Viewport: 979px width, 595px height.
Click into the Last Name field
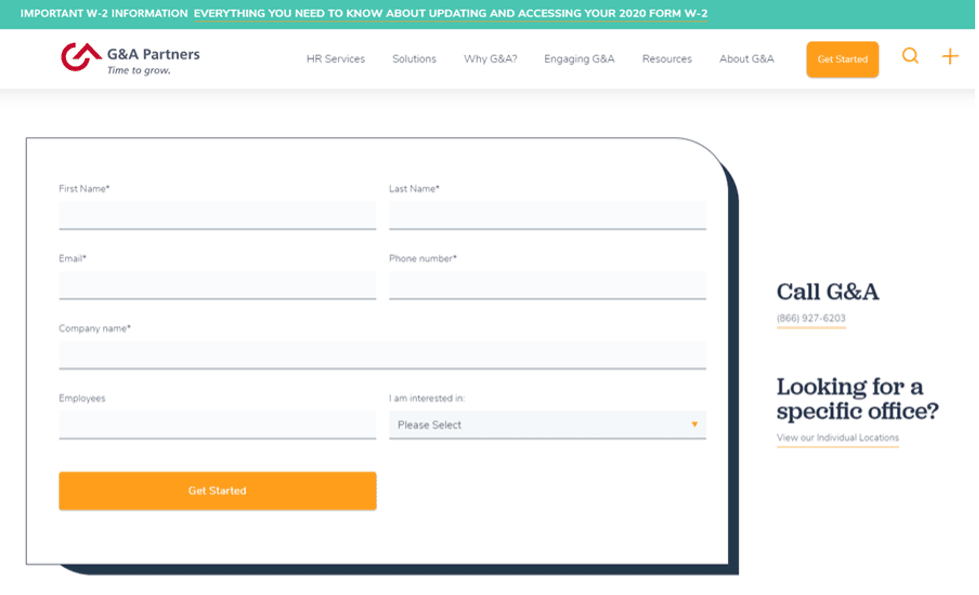point(547,215)
